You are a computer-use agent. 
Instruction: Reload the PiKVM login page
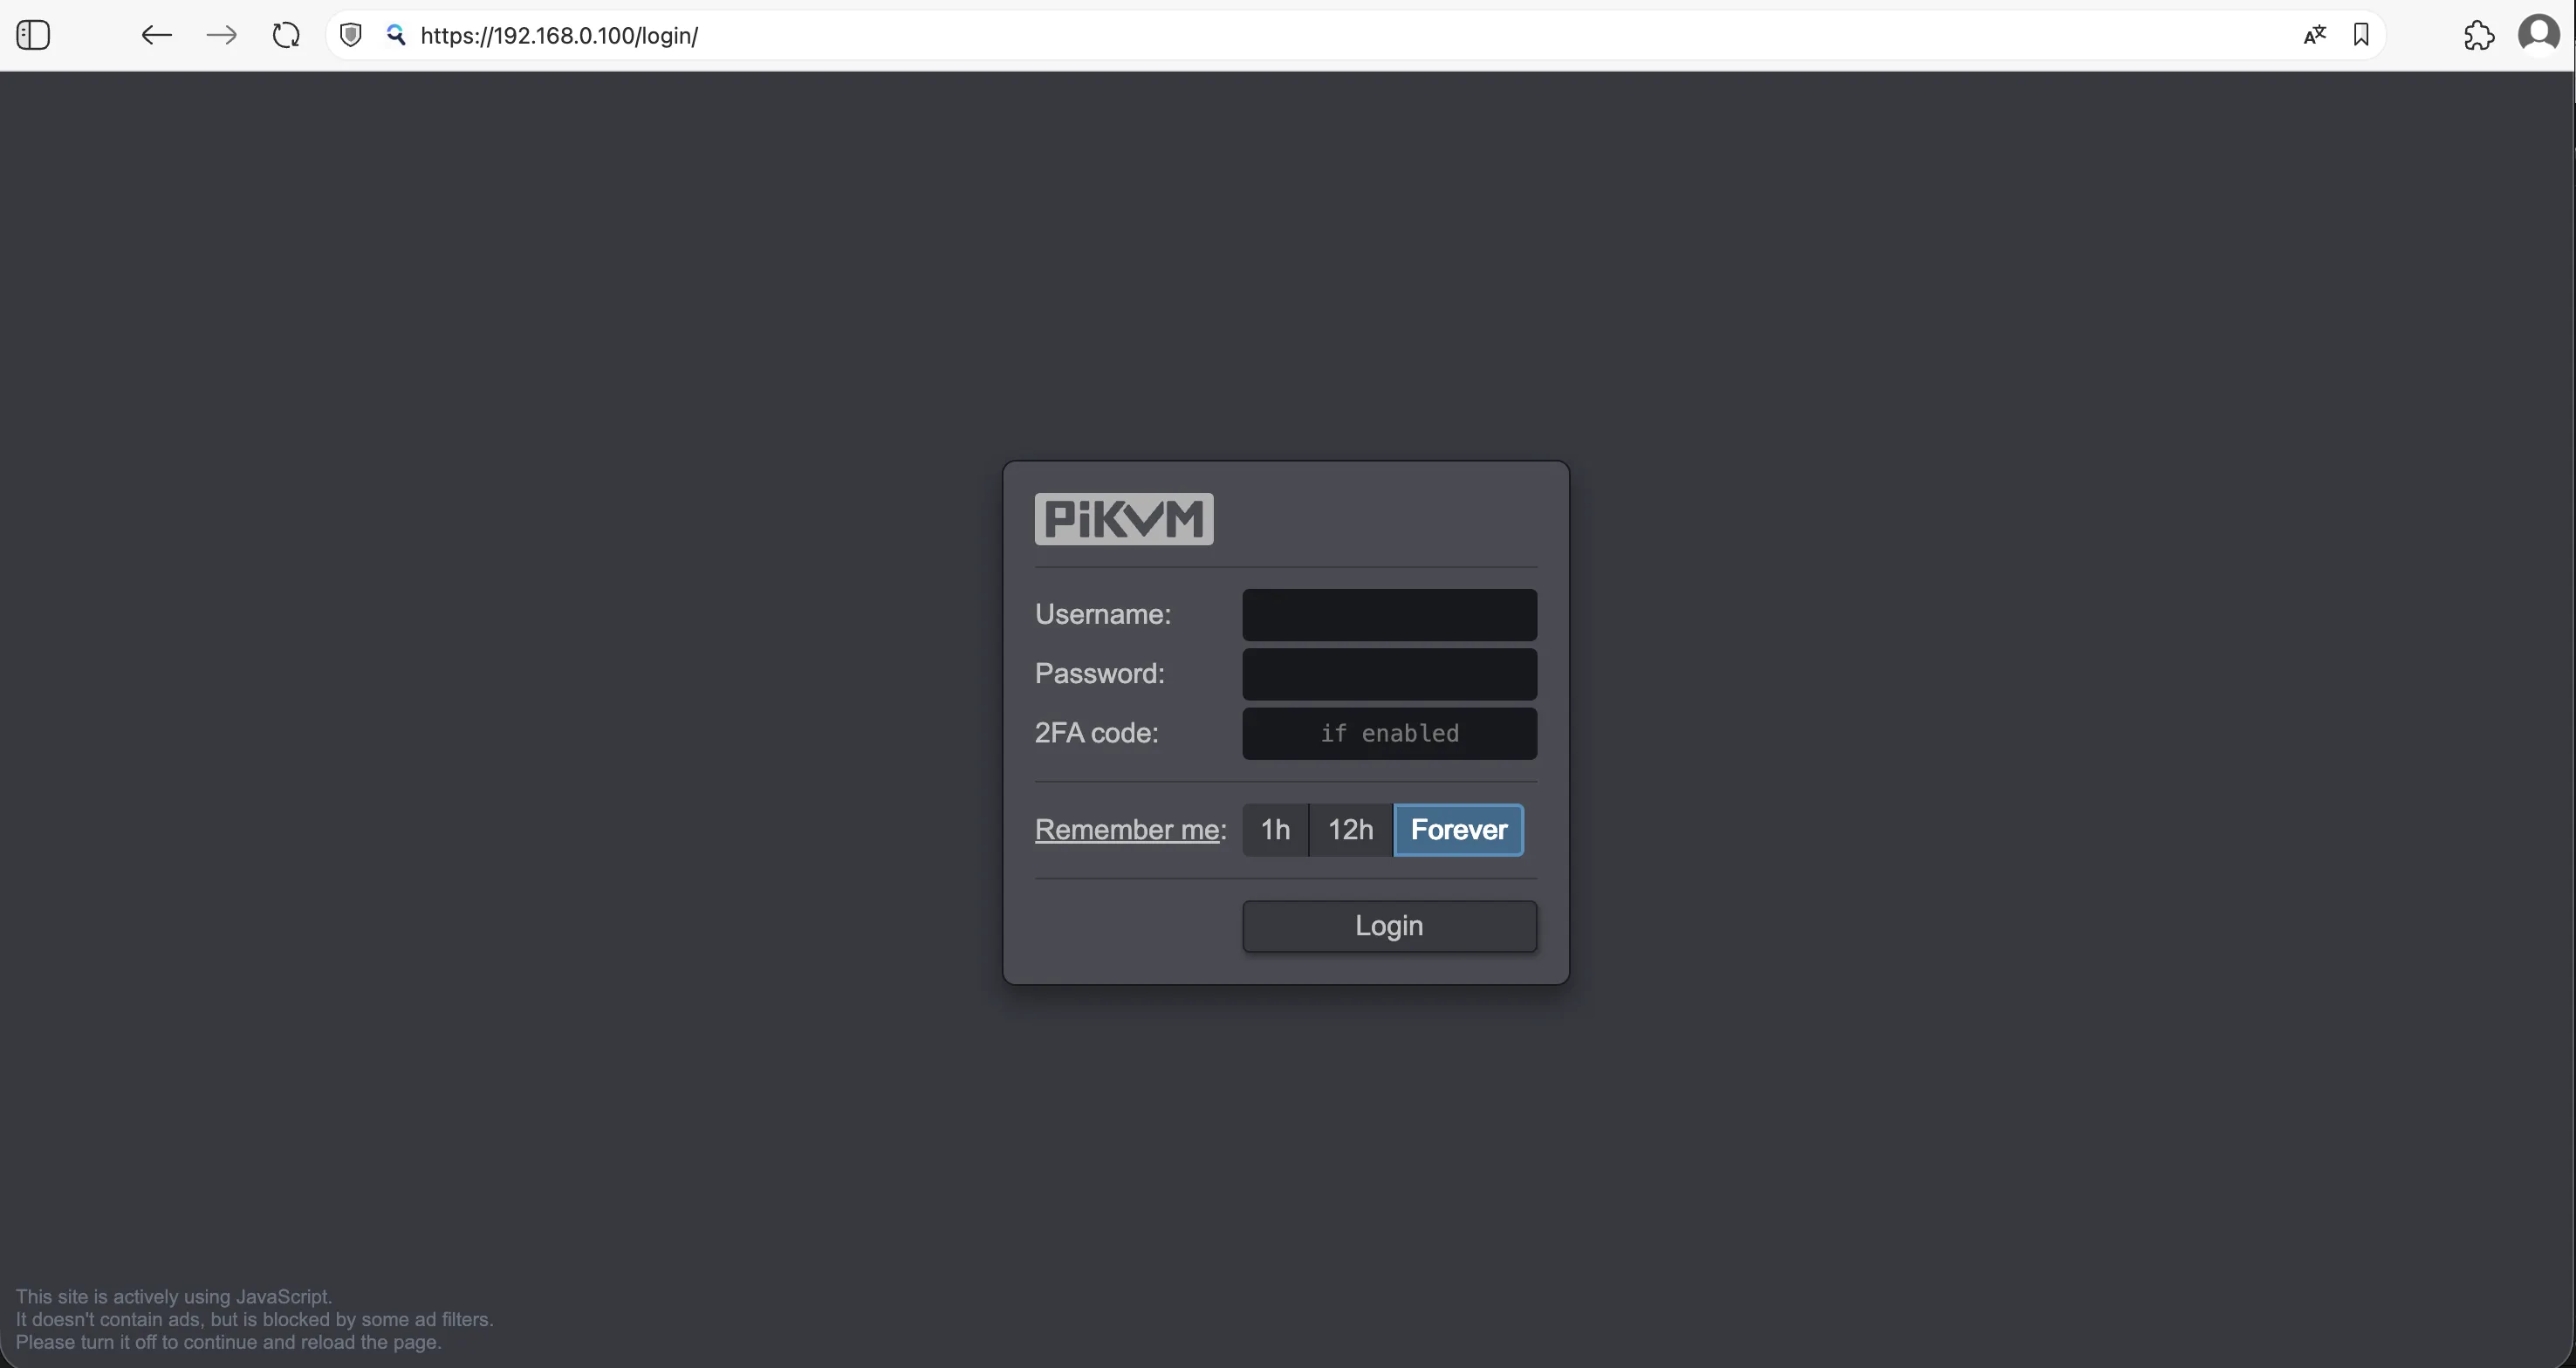(286, 35)
